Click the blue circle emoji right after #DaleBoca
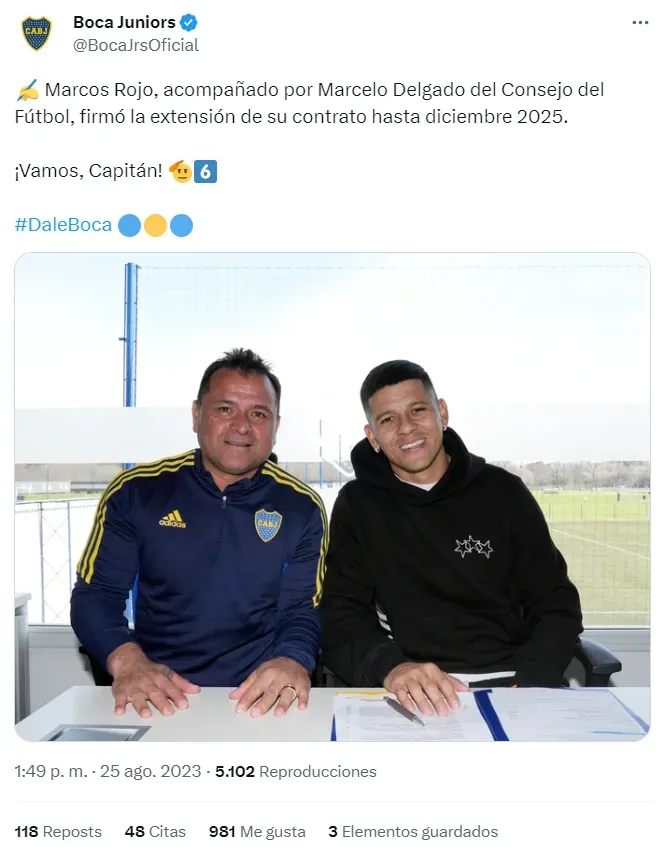This screenshot has width=662, height=859. tap(129, 225)
